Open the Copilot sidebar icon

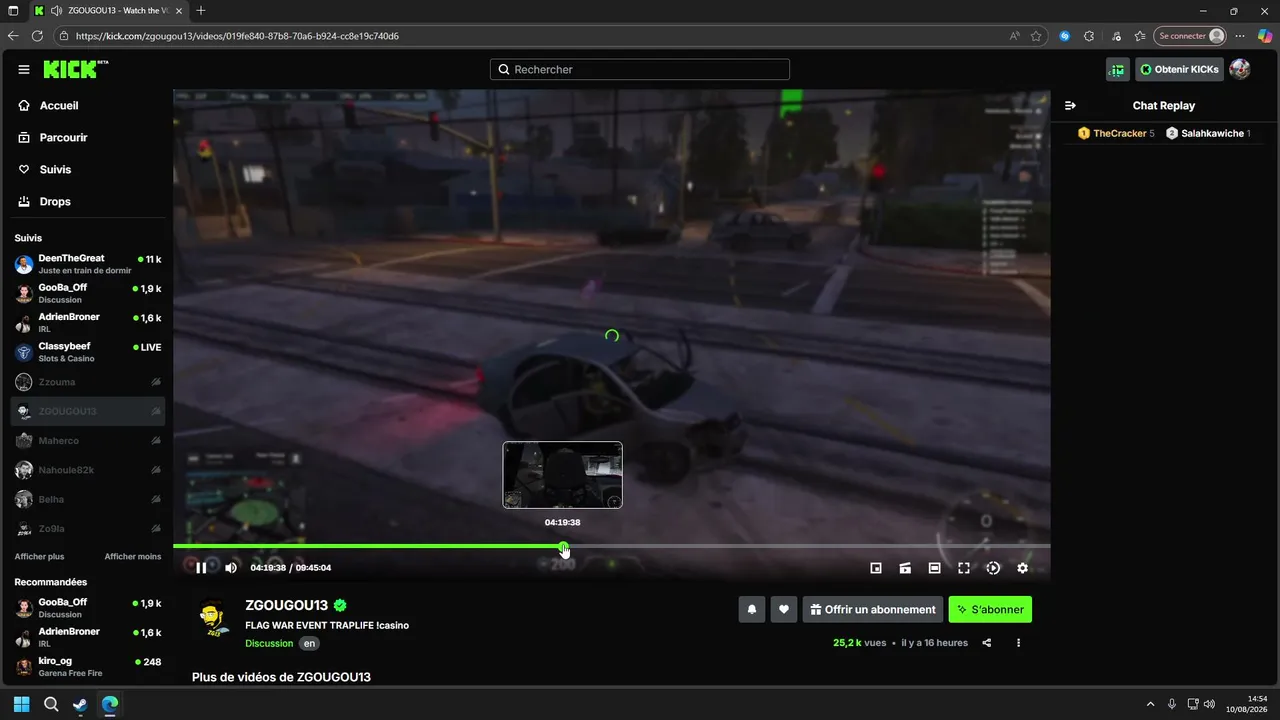tap(1265, 36)
